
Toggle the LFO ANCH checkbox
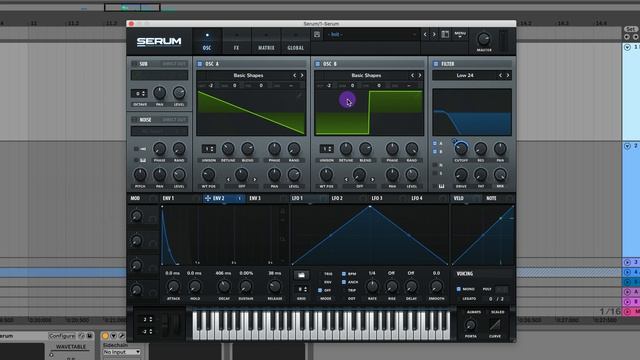click(x=344, y=282)
